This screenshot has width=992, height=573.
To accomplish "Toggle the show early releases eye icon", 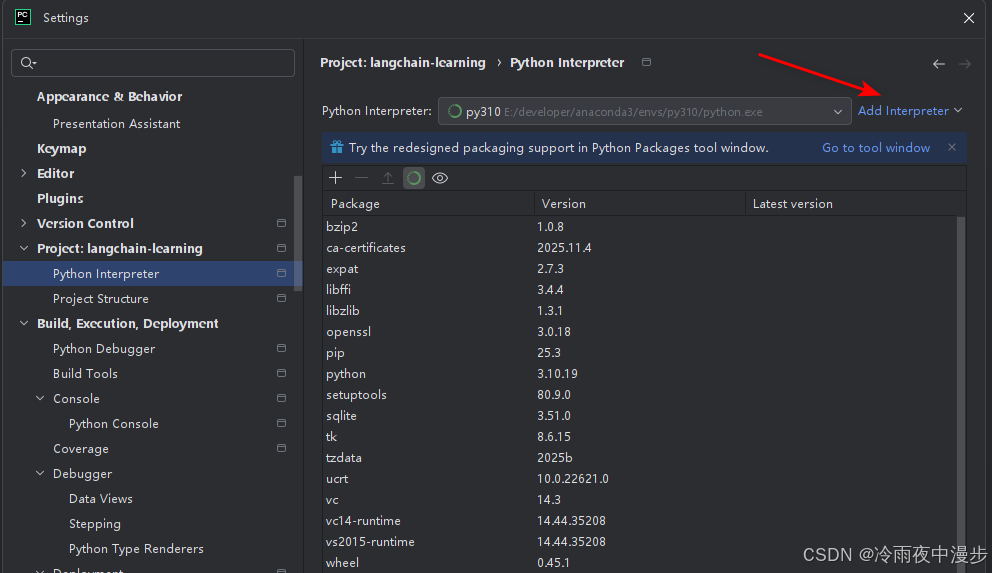I will click(440, 178).
